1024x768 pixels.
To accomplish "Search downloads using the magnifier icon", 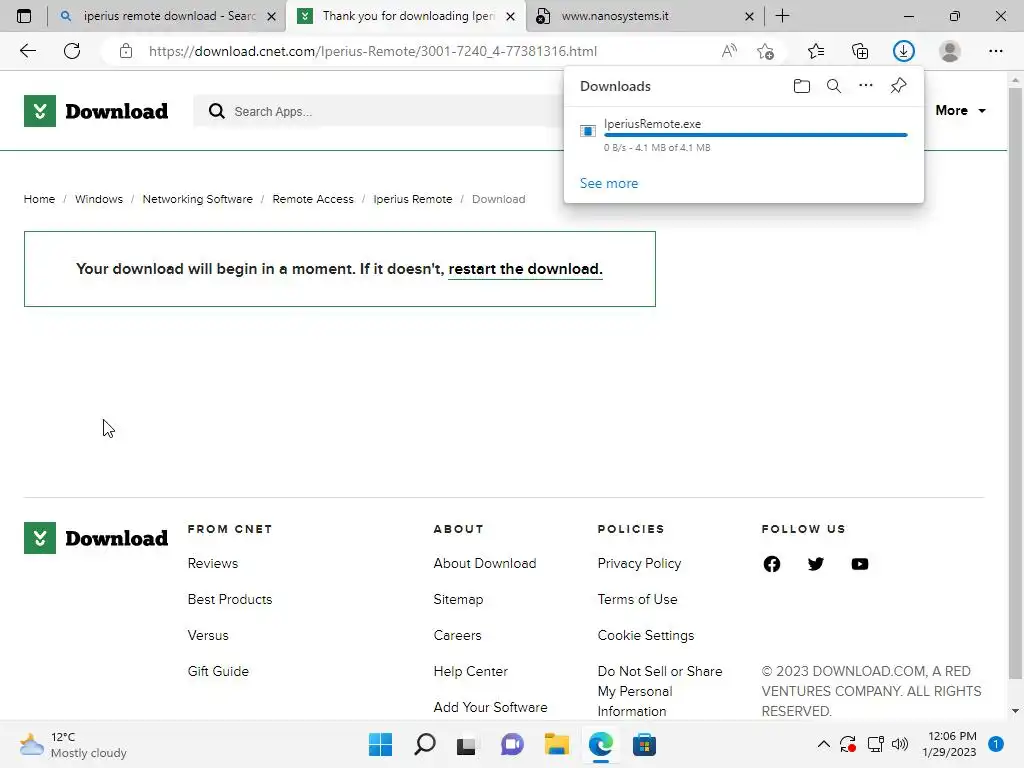I will click(834, 86).
